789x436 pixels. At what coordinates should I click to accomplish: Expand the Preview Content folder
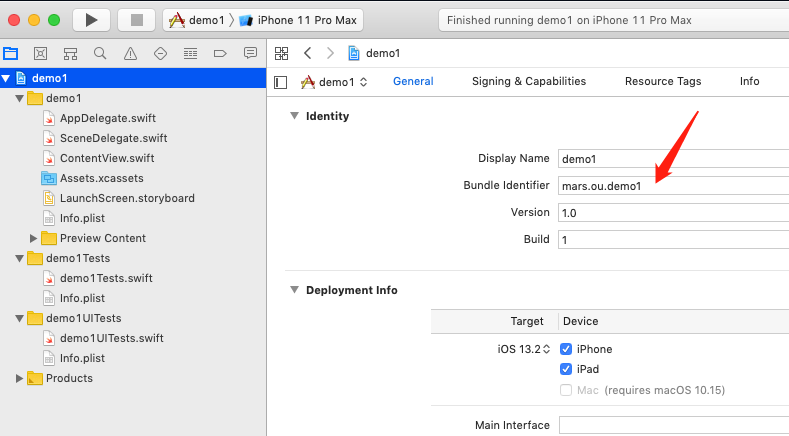[34, 238]
